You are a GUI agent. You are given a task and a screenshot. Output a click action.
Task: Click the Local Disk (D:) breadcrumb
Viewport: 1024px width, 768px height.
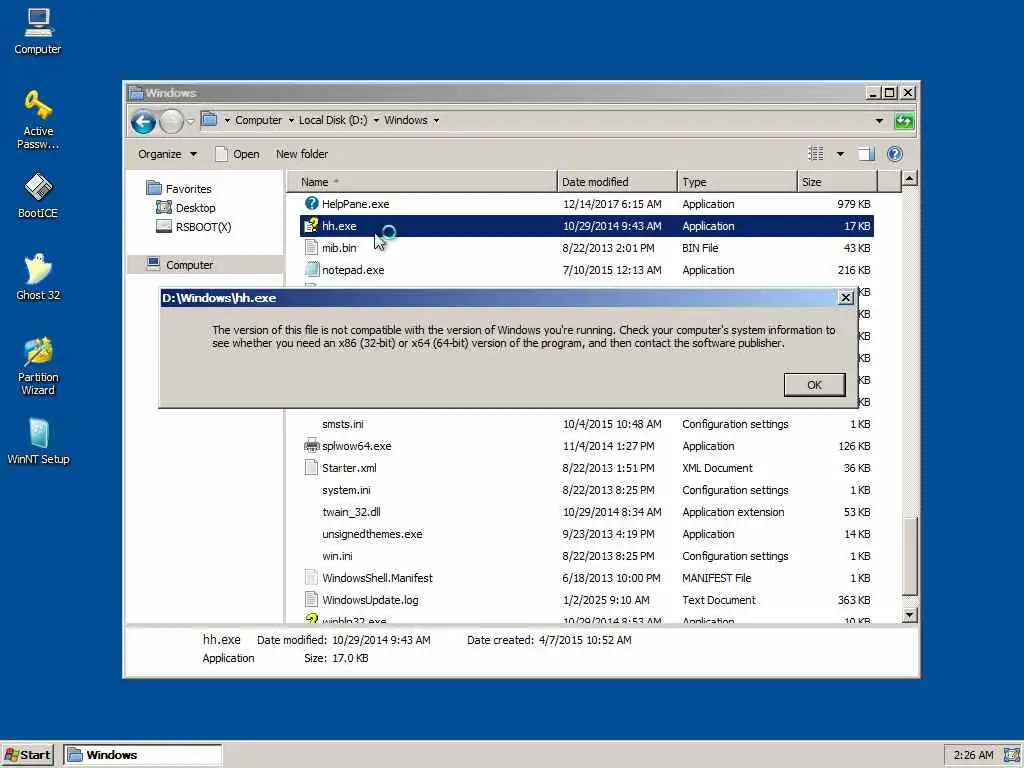click(x=333, y=120)
